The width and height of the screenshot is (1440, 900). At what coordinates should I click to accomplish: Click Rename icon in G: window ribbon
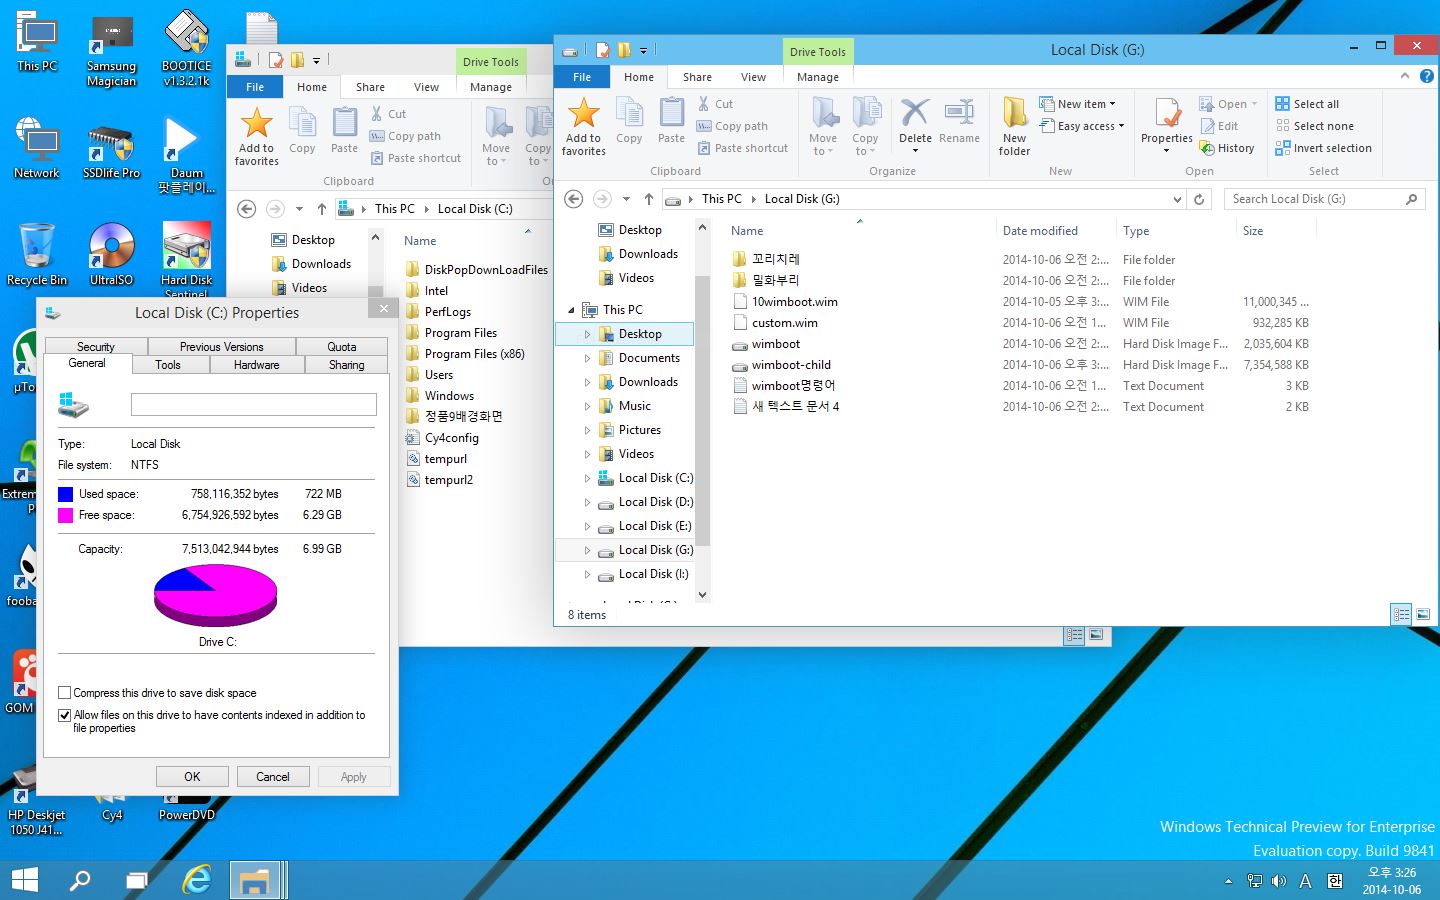[959, 121]
